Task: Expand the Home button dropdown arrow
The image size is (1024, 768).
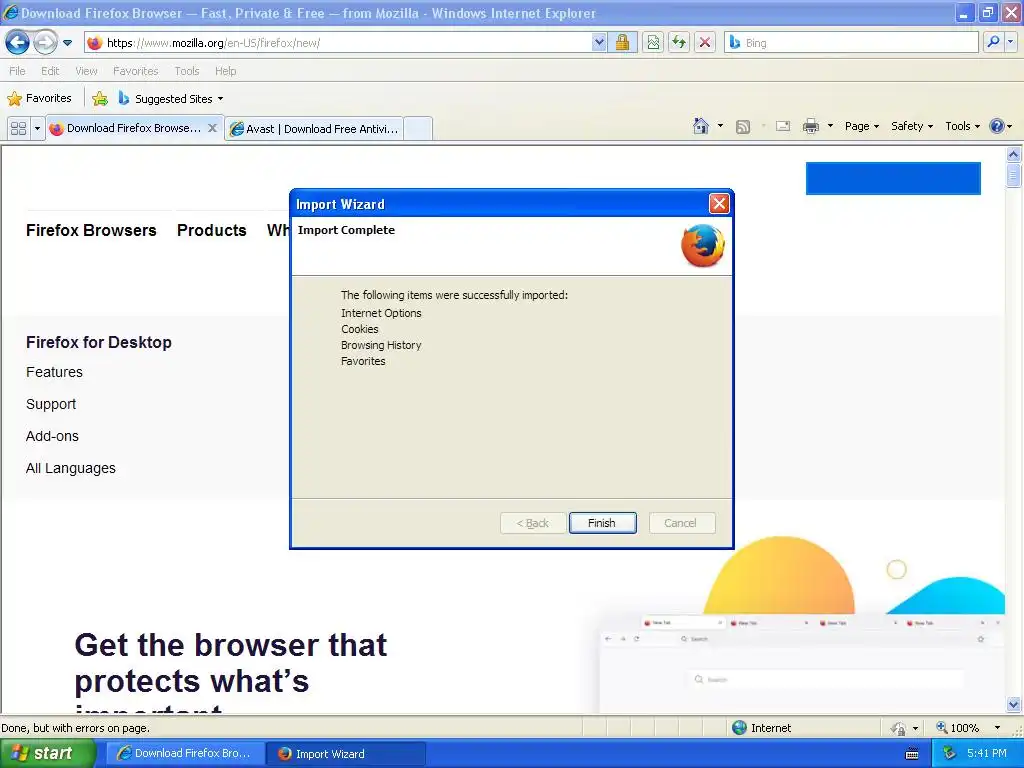Action: (x=720, y=126)
